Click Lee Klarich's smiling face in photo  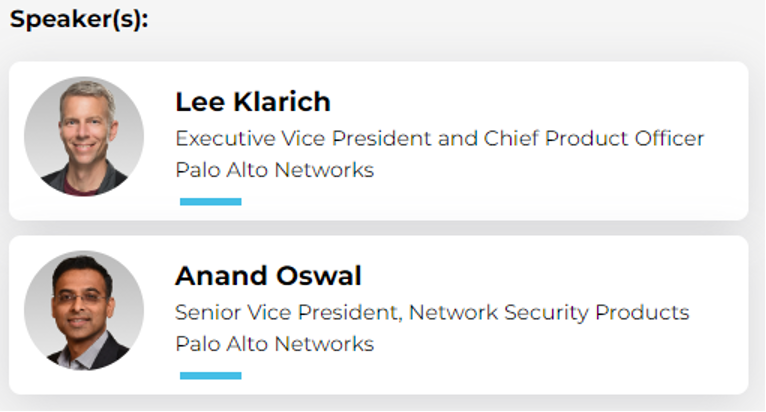86,130
